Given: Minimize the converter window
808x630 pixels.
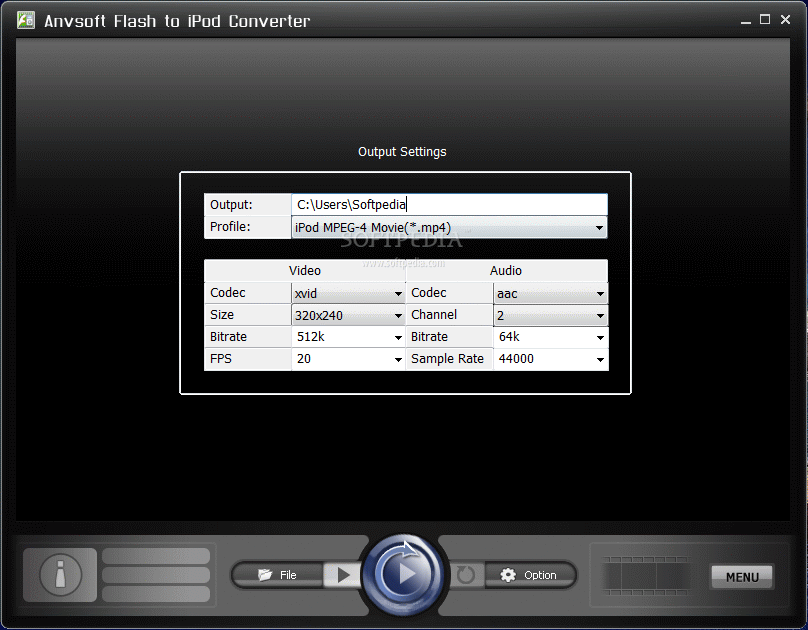Looking at the screenshot, I should 746,21.
